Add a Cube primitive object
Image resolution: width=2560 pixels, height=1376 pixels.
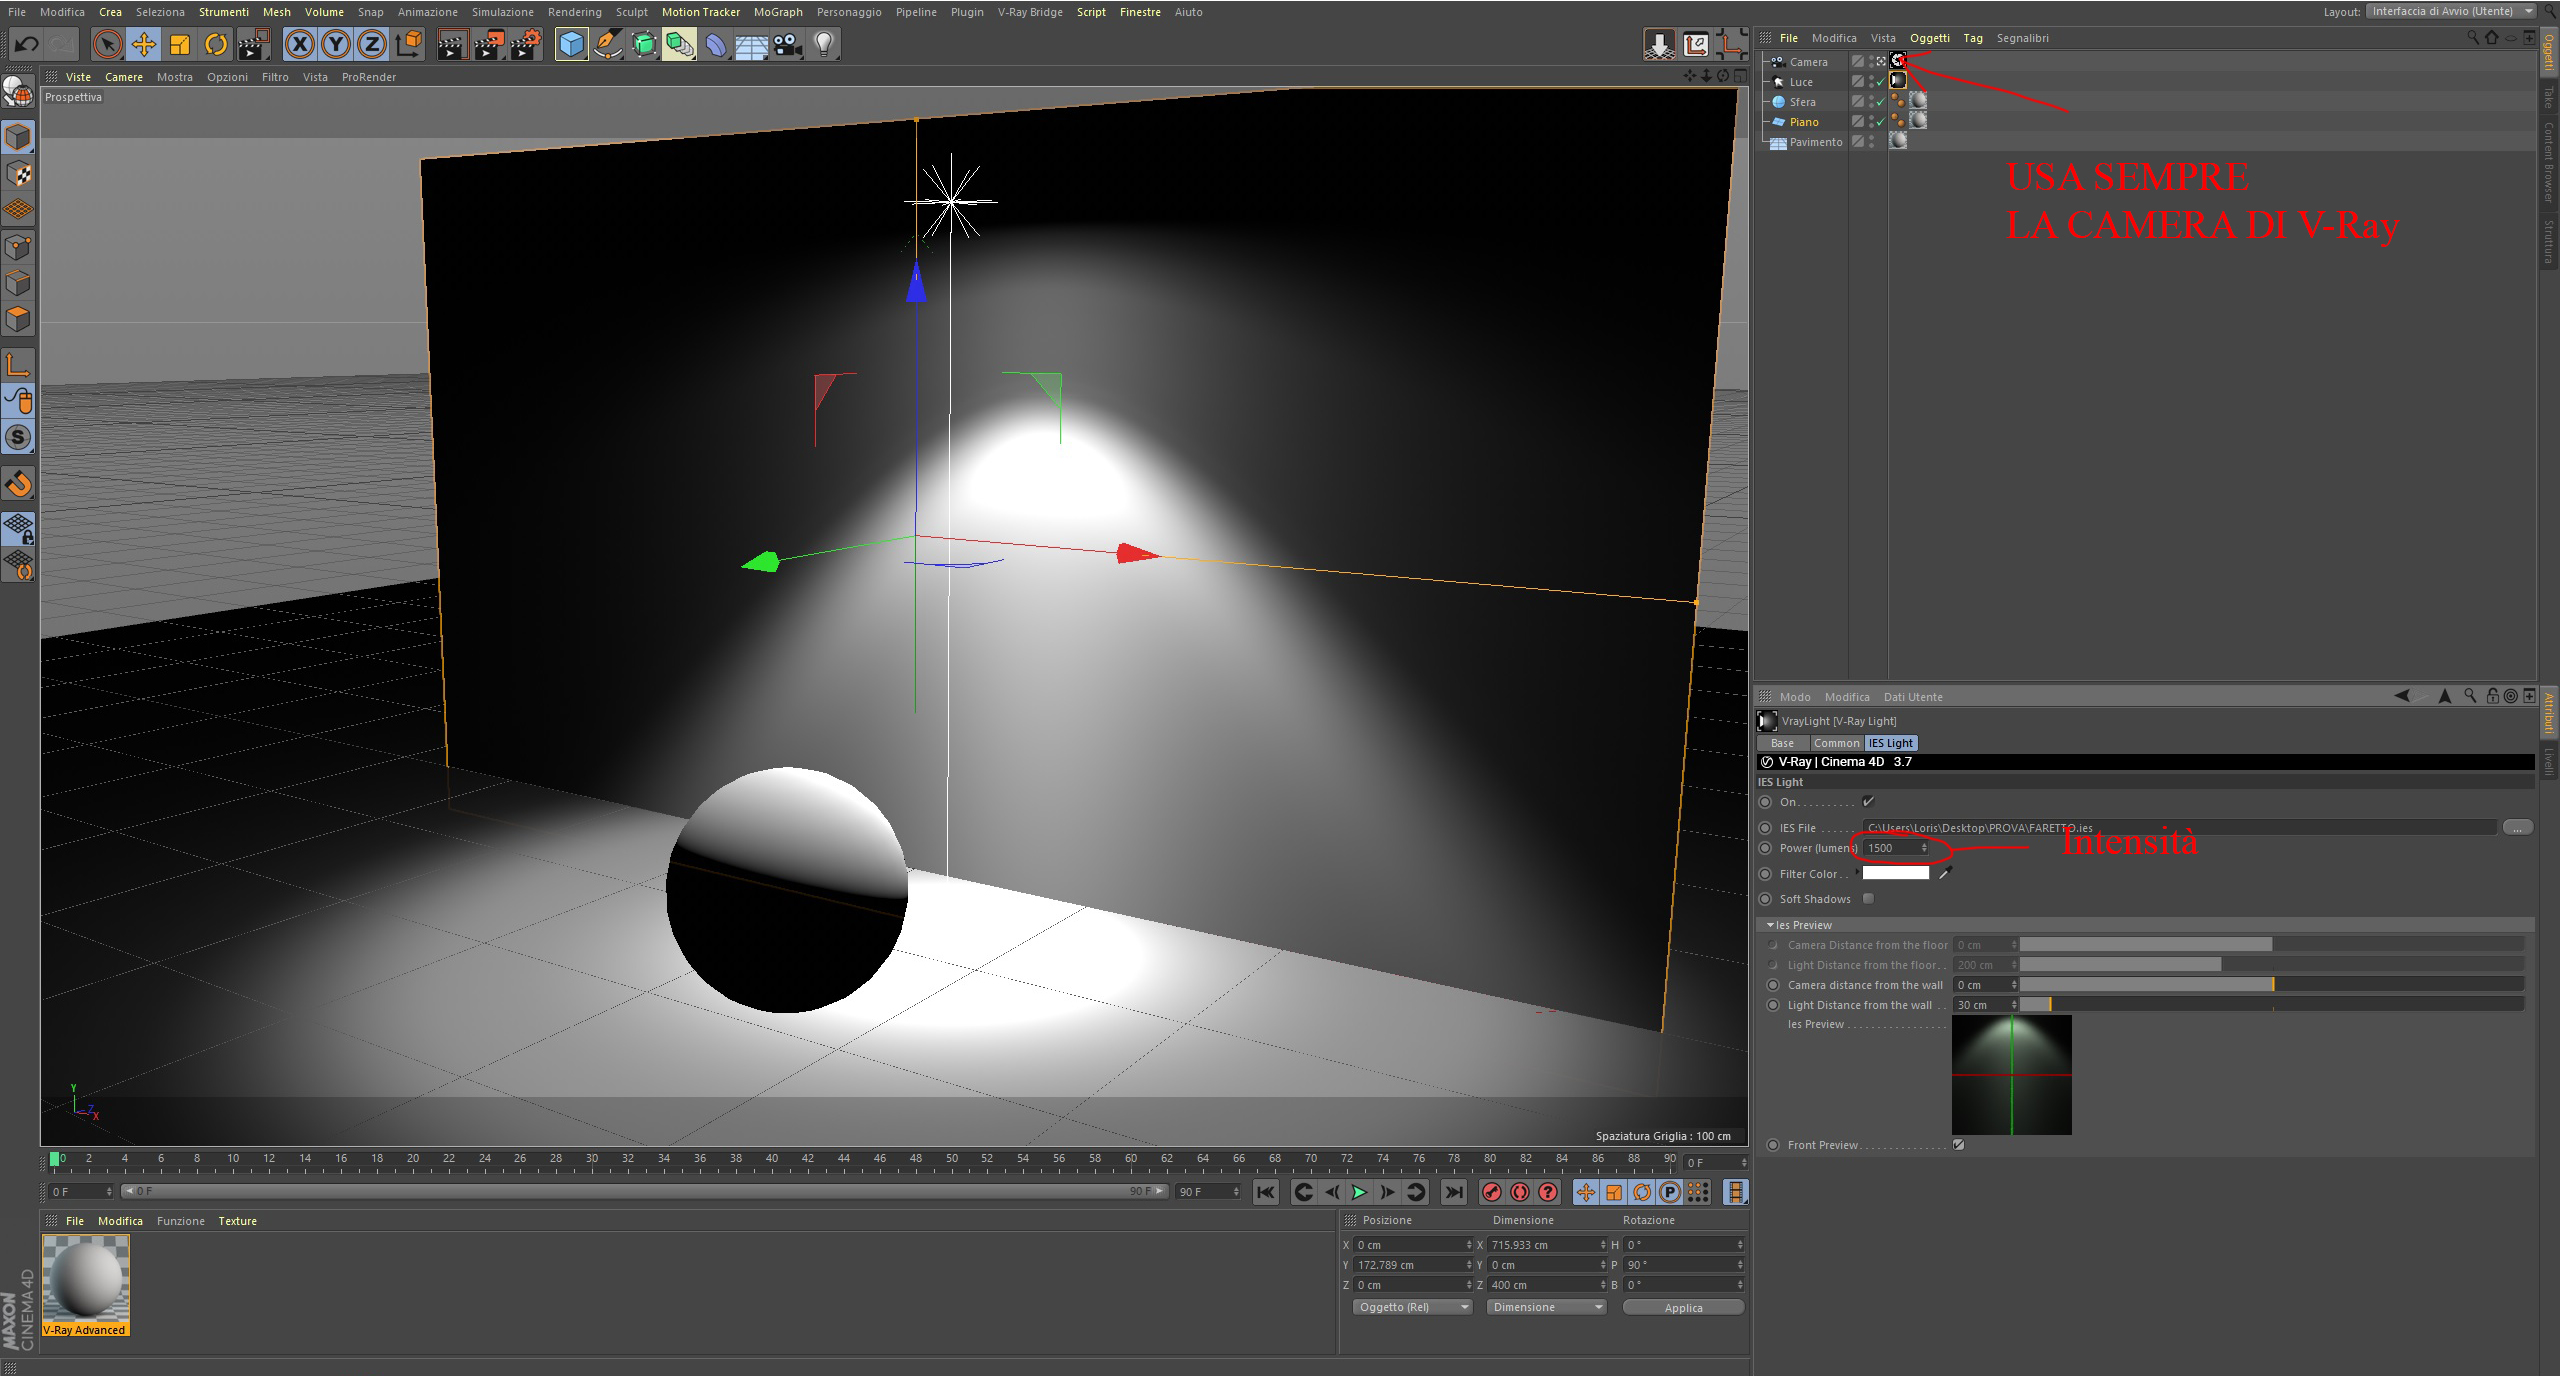571,44
